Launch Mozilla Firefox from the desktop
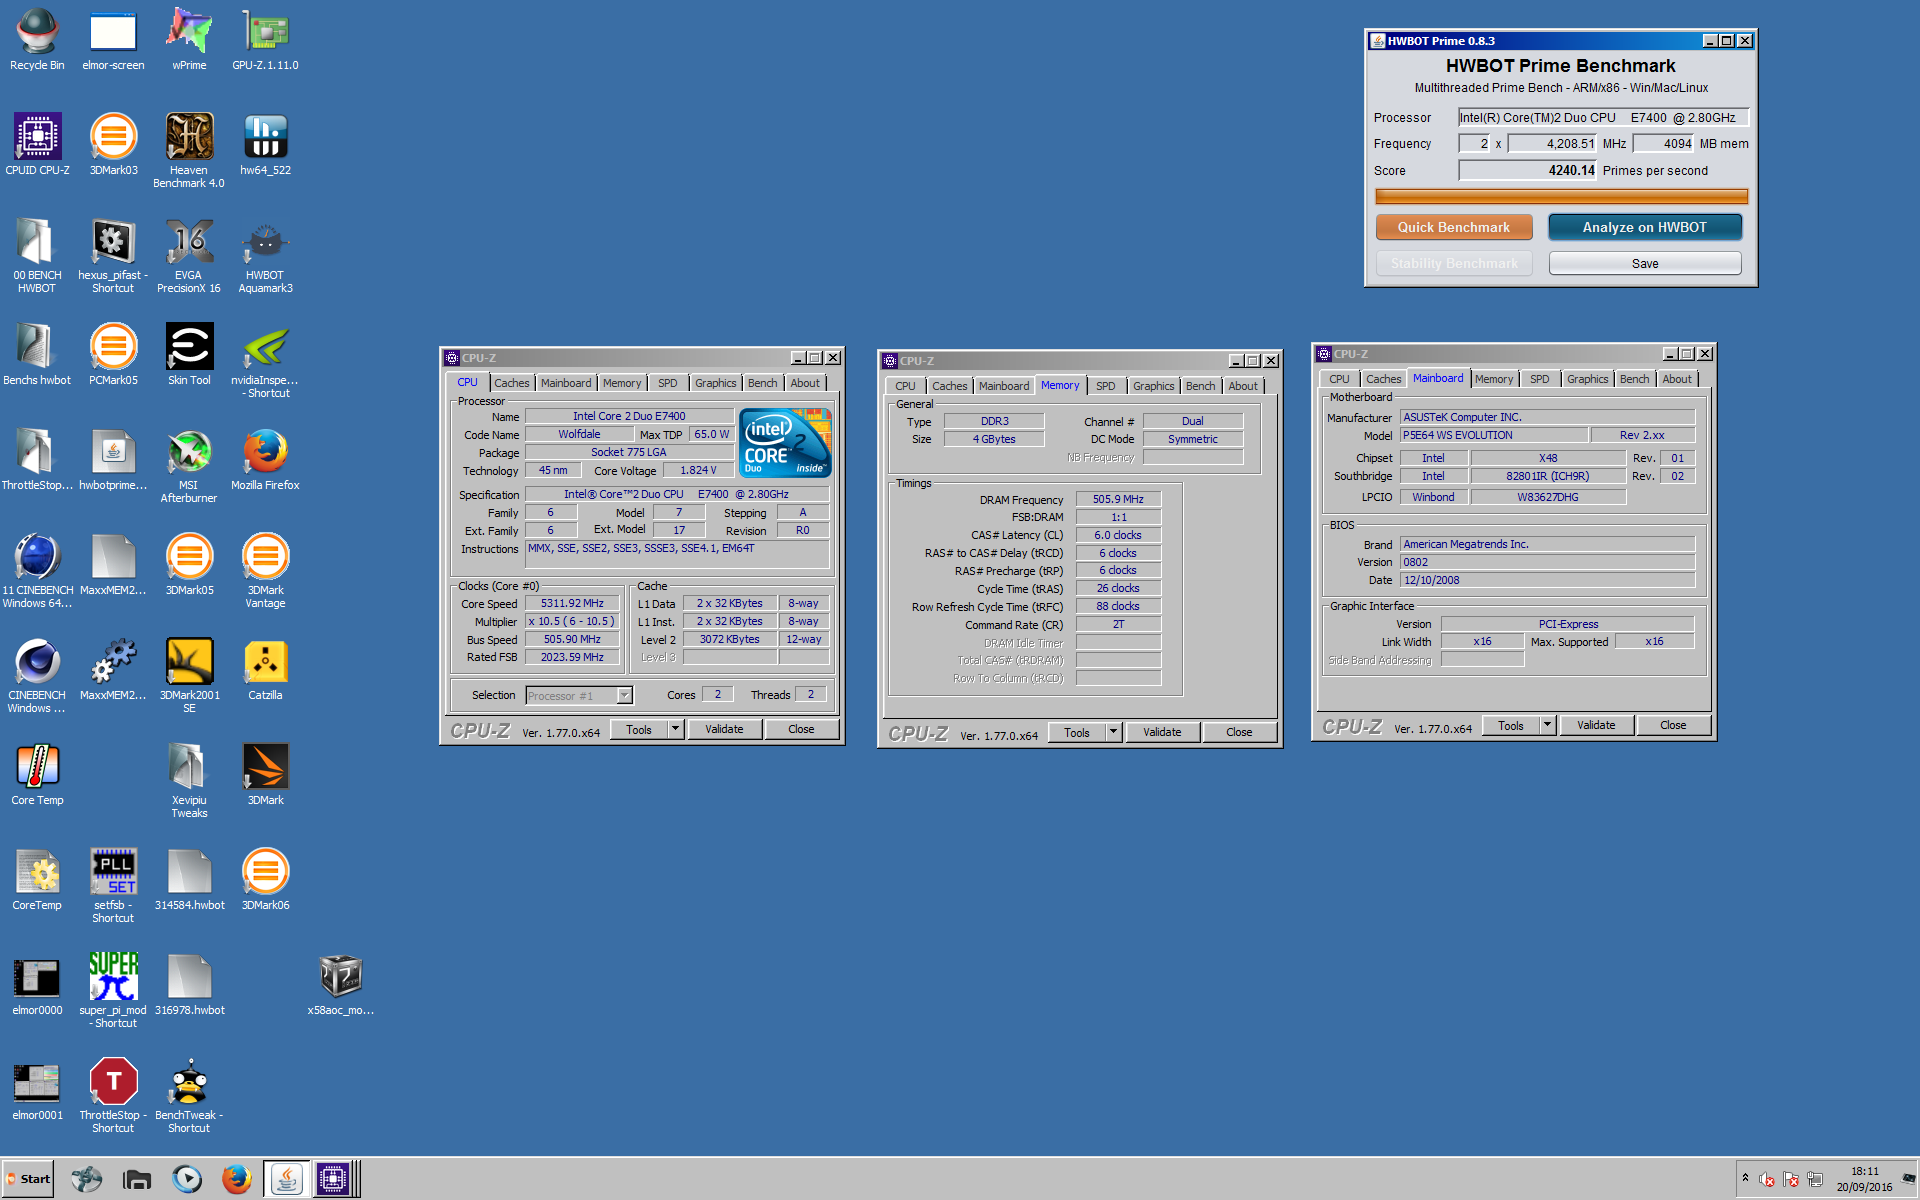 [265, 460]
